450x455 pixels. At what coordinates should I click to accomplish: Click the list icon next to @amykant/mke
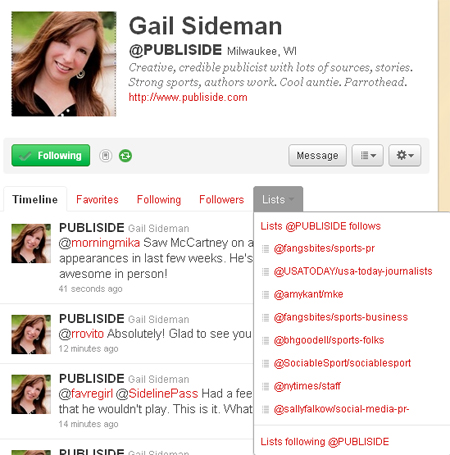[x=265, y=295]
